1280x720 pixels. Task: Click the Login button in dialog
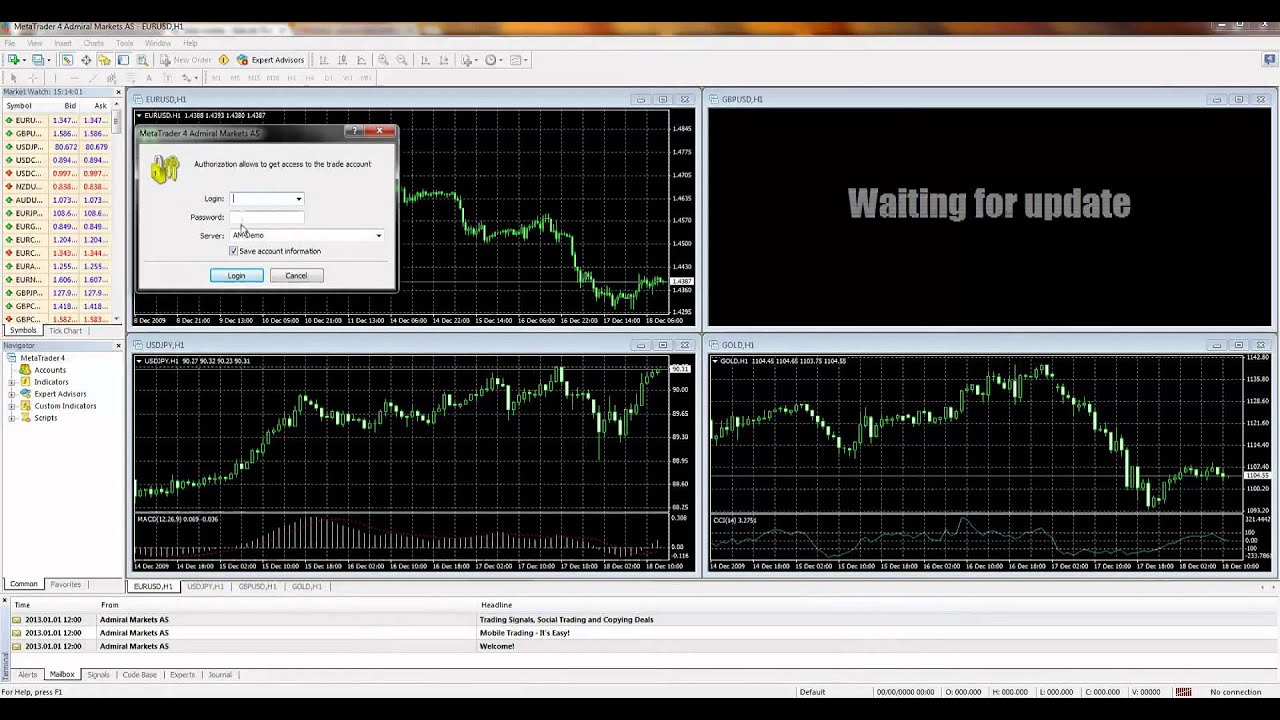tap(236, 276)
